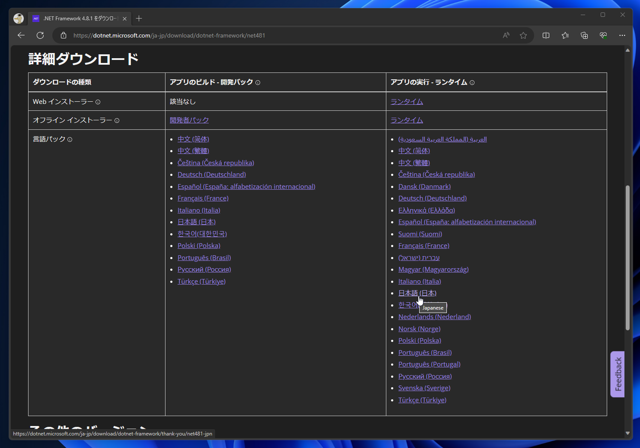Click the site lock icon in address bar
Image resolution: width=640 pixels, height=448 pixels.
pyautogui.click(x=63, y=35)
